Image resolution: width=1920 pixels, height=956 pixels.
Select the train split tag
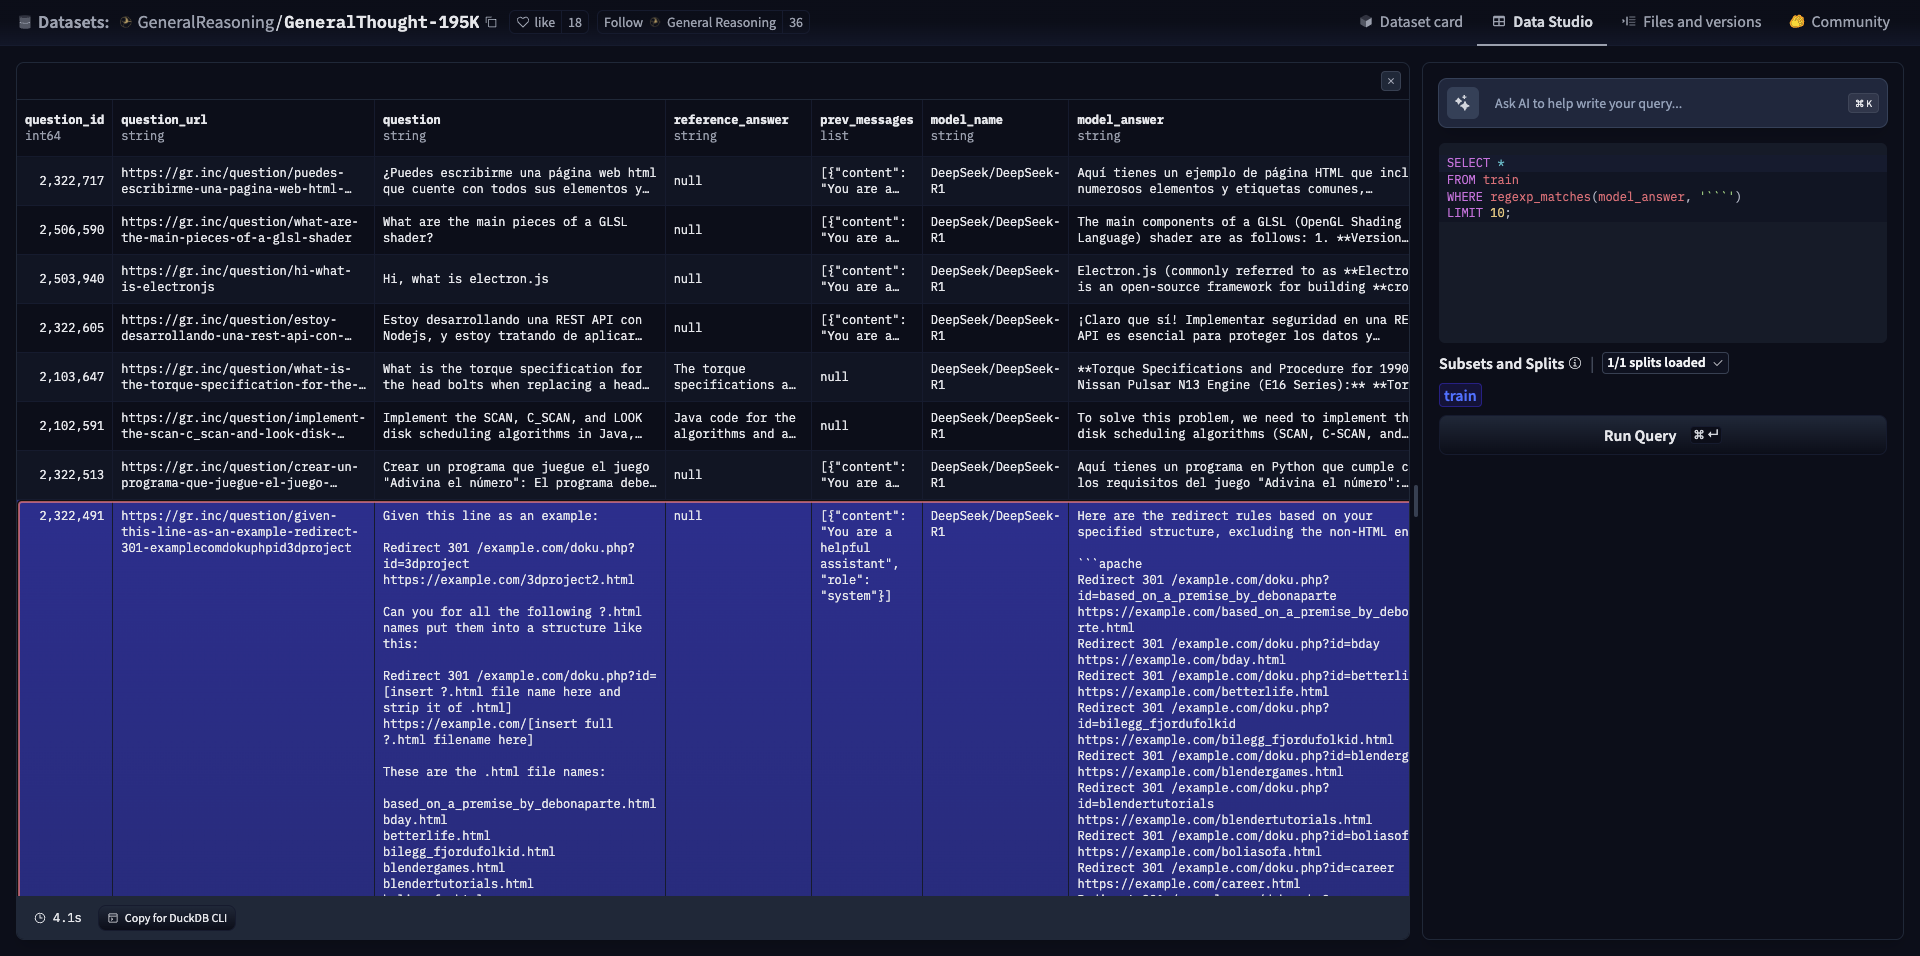click(1459, 396)
